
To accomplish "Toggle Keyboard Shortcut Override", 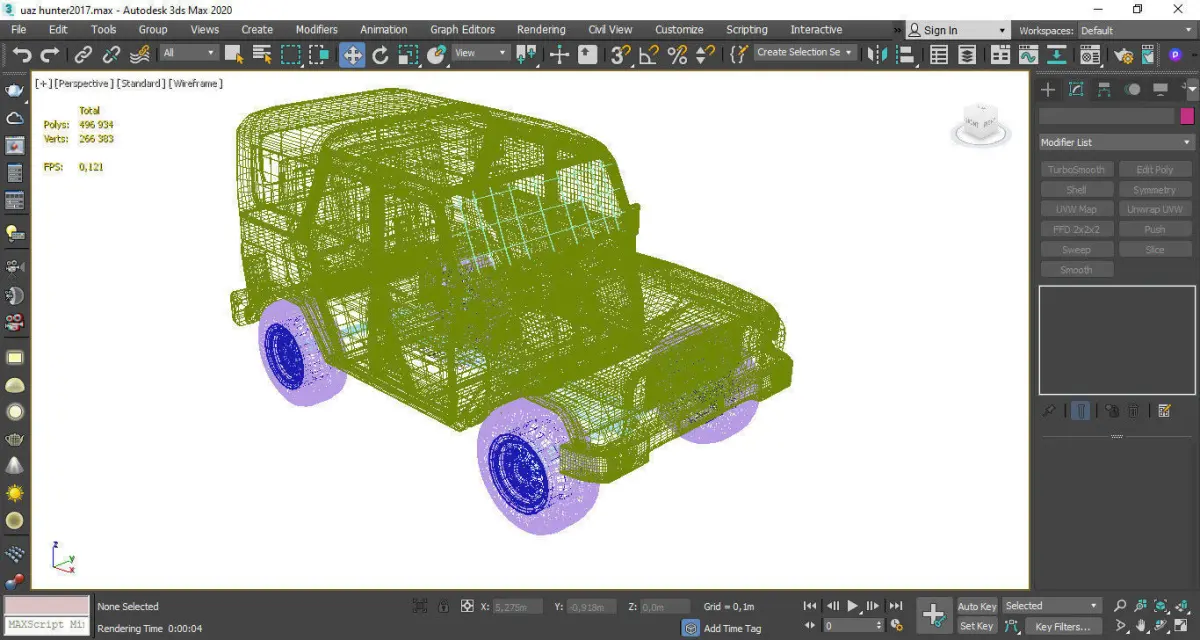I will click(587, 54).
